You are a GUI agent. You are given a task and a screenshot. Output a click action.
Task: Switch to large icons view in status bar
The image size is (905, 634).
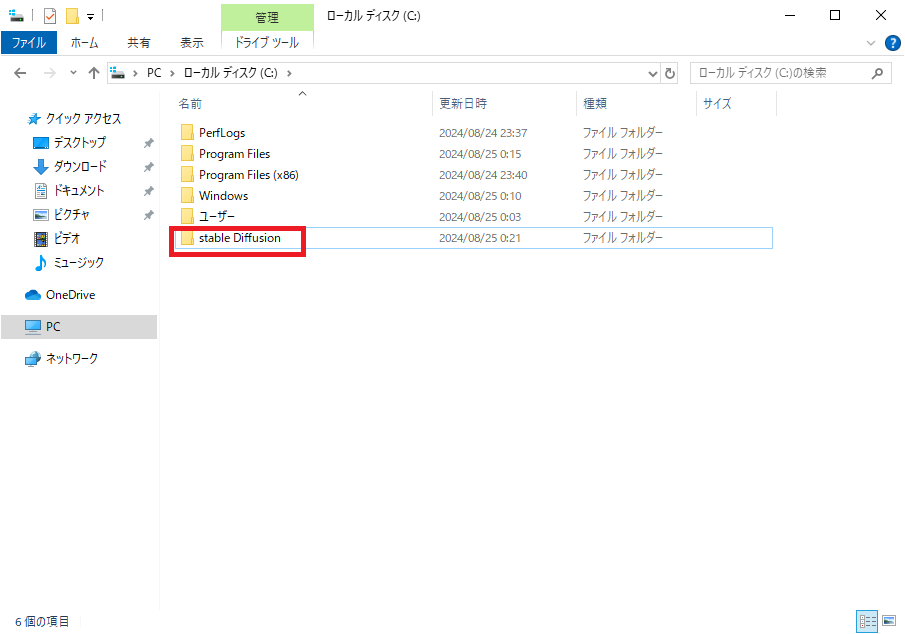tap(888, 621)
